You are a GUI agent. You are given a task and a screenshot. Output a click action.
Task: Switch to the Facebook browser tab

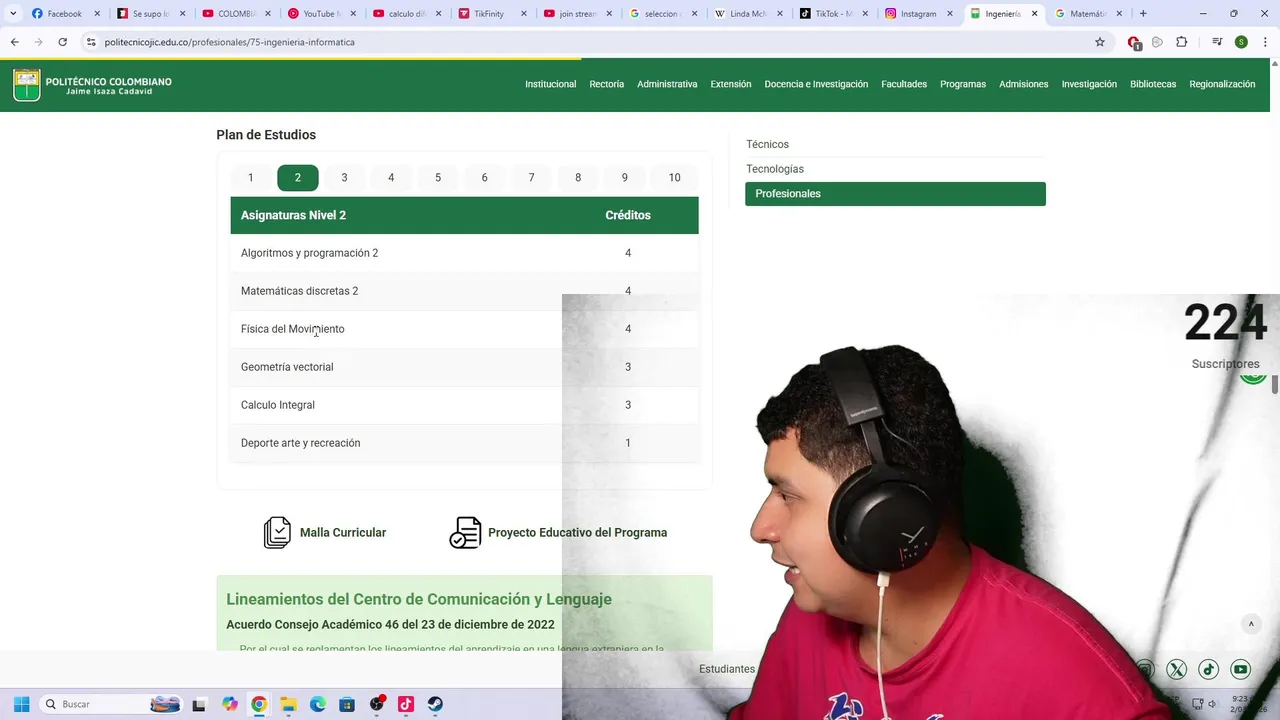pos(64,14)
